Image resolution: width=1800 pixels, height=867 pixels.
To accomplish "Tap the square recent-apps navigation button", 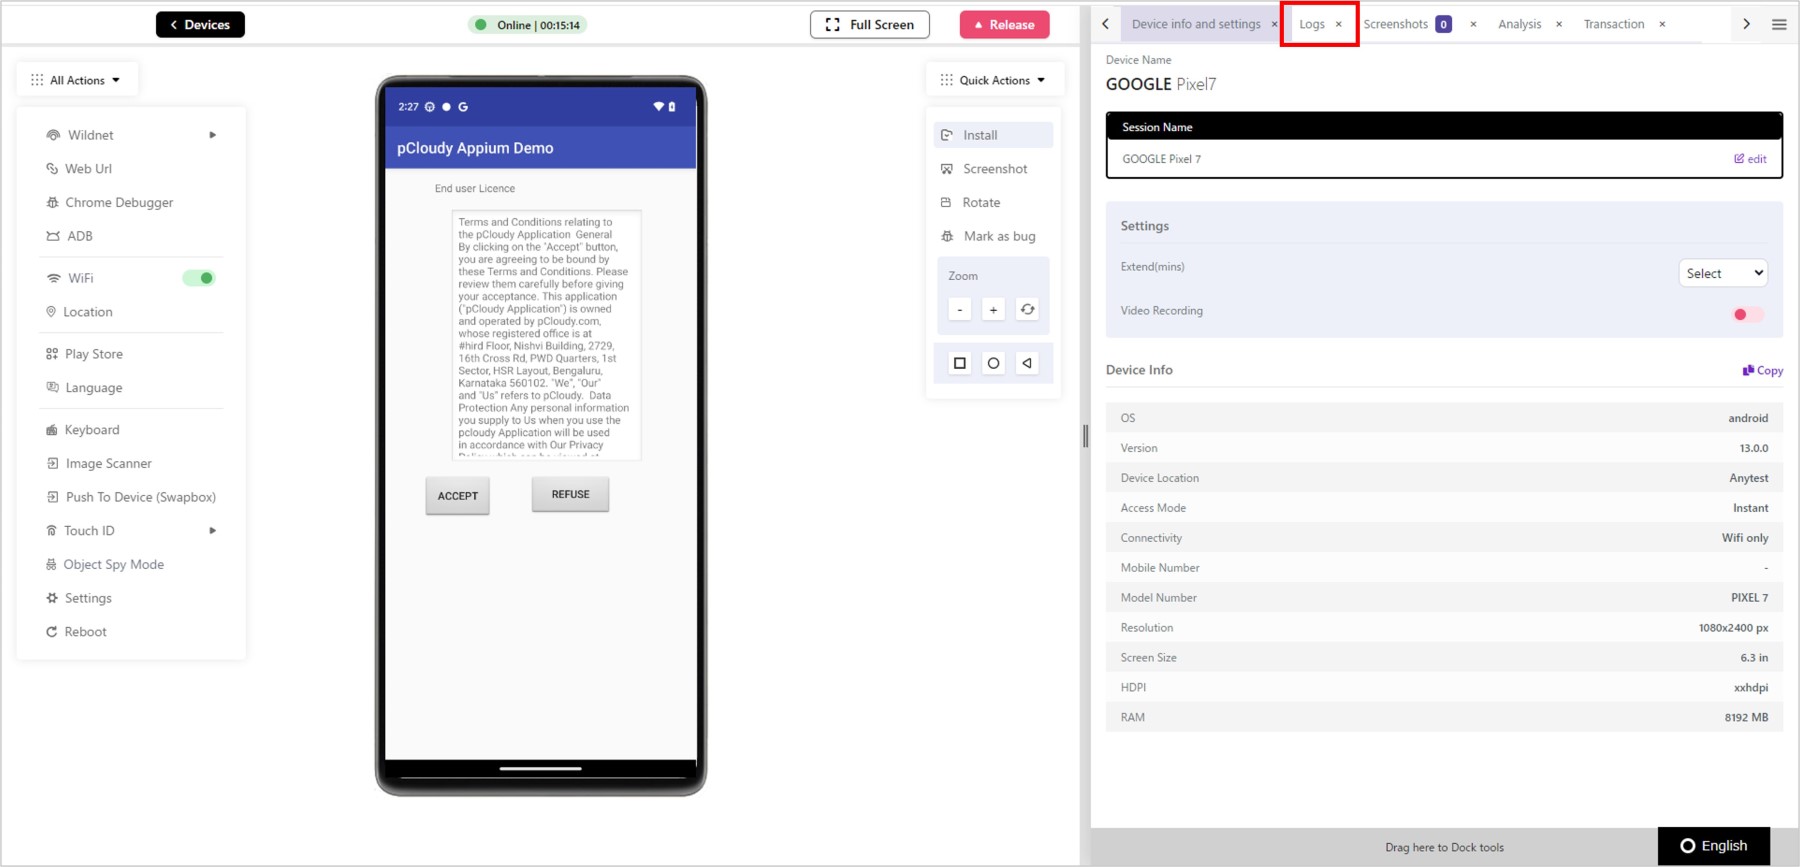I will 960,363.
